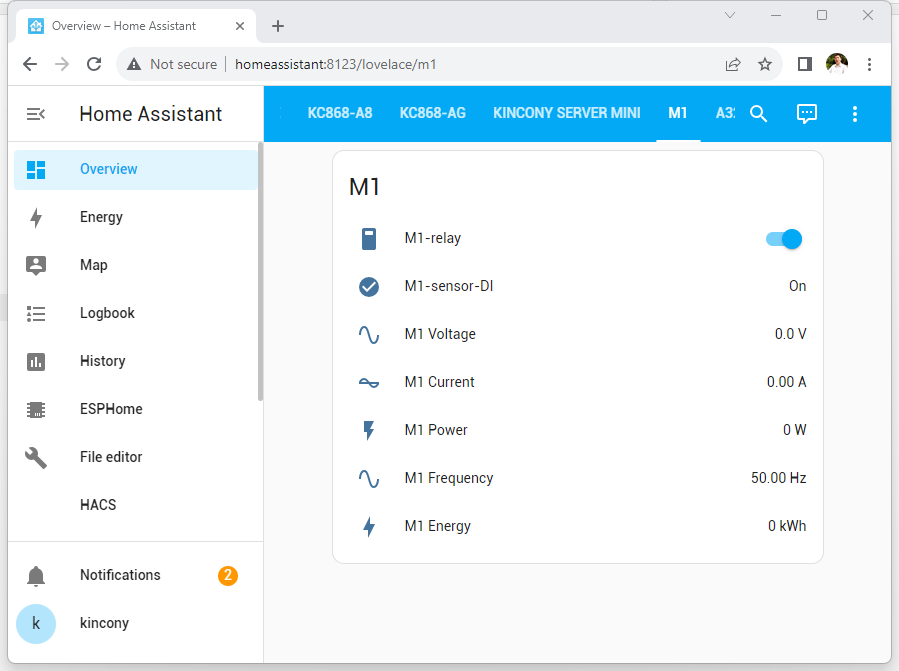Switch to the KINCONY SERVER MINI tab
This screenshot has height=671, width=899.
pyautogui.click(x=566, y=113)
